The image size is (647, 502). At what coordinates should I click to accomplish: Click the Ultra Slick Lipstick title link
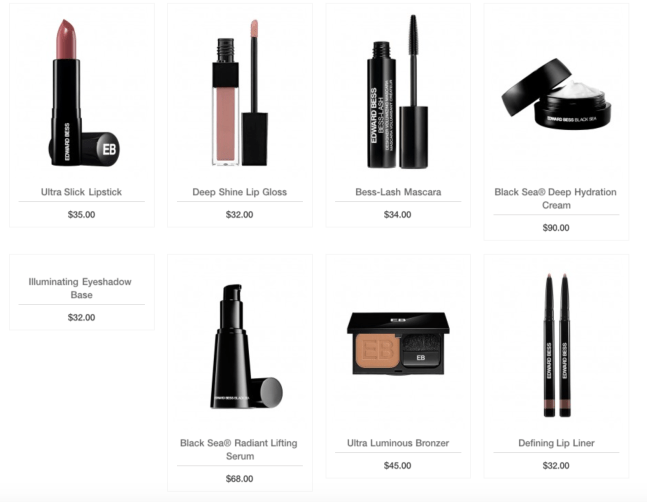tap(81, 192)
